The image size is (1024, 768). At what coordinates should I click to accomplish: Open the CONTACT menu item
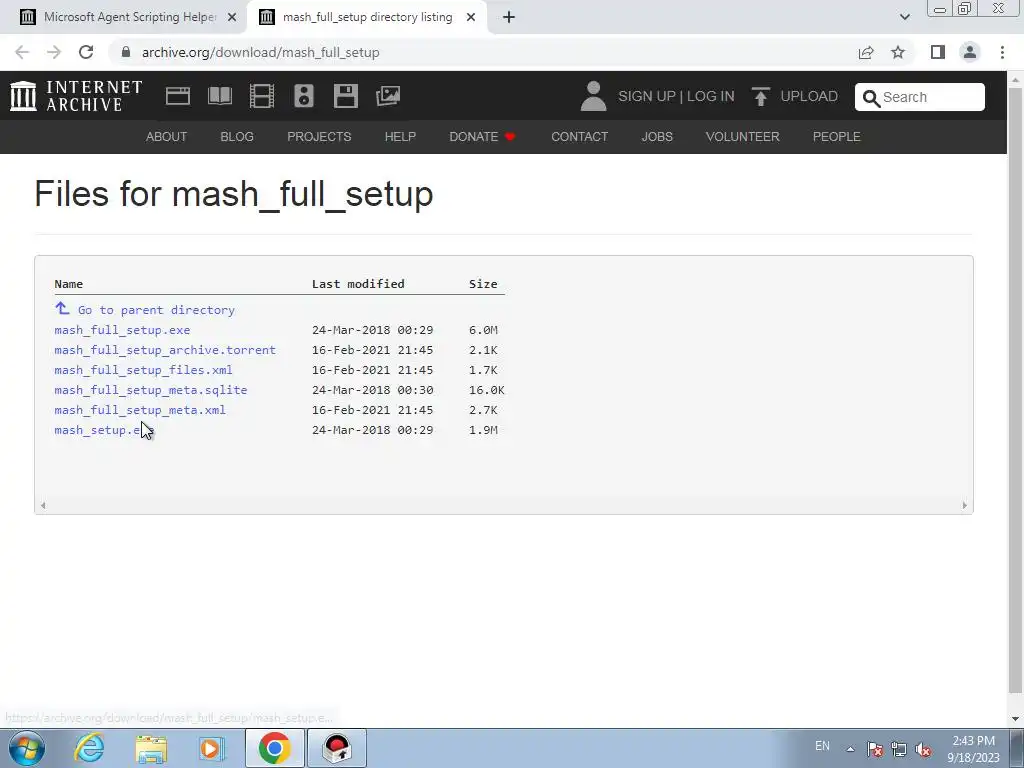(x=579, y=136)
